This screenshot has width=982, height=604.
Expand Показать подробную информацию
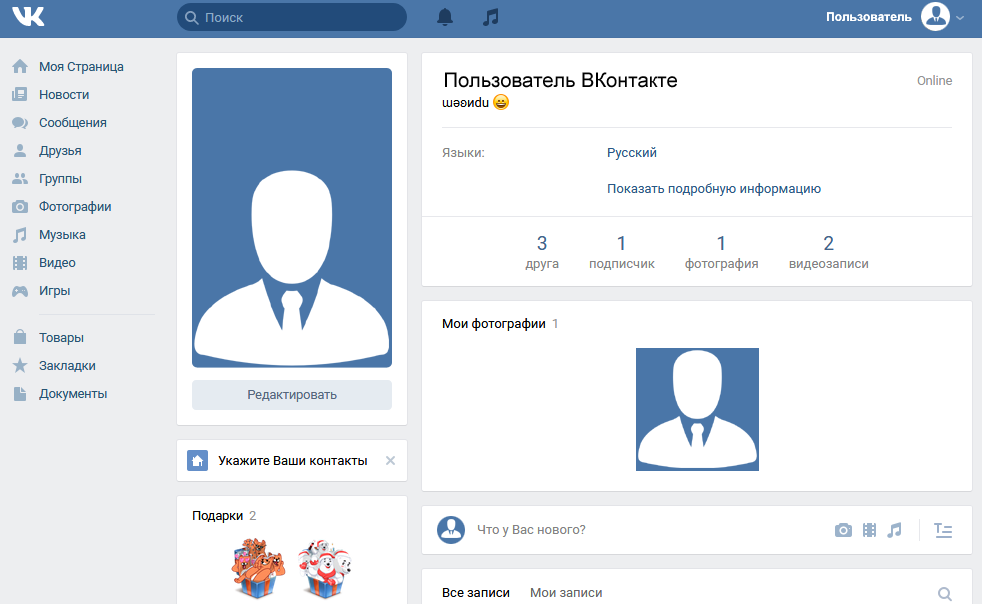click(x=714, y=189)
